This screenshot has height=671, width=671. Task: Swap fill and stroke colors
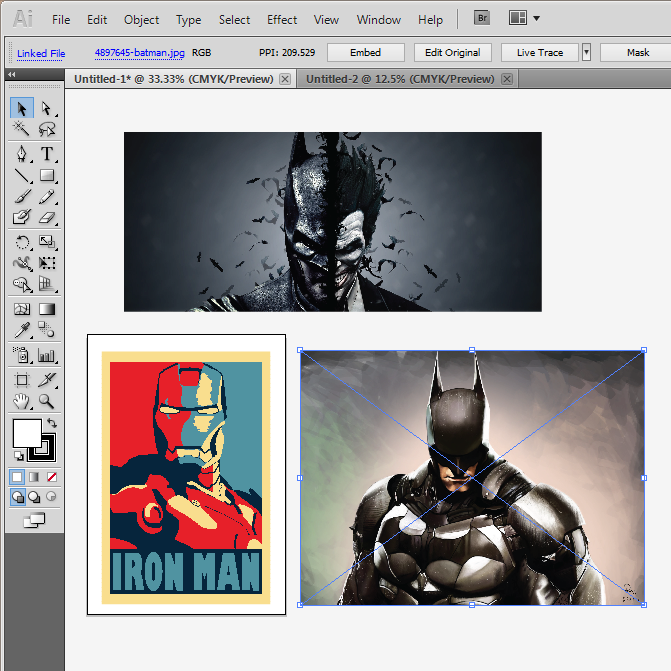coord(52,424)
